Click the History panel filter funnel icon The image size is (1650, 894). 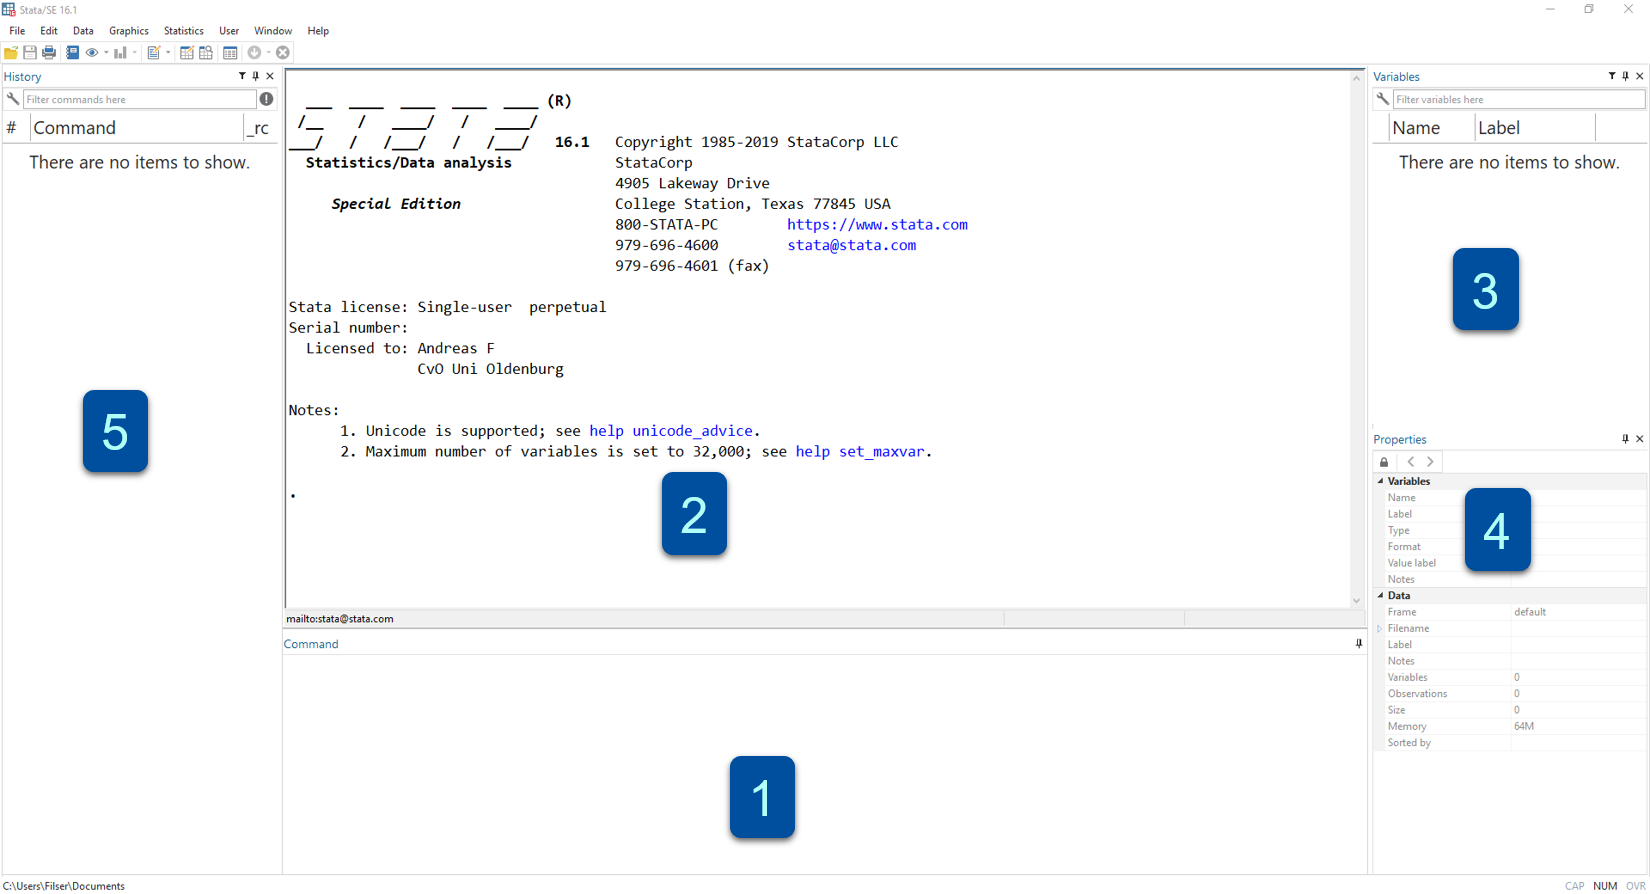[x=242, y=76]
